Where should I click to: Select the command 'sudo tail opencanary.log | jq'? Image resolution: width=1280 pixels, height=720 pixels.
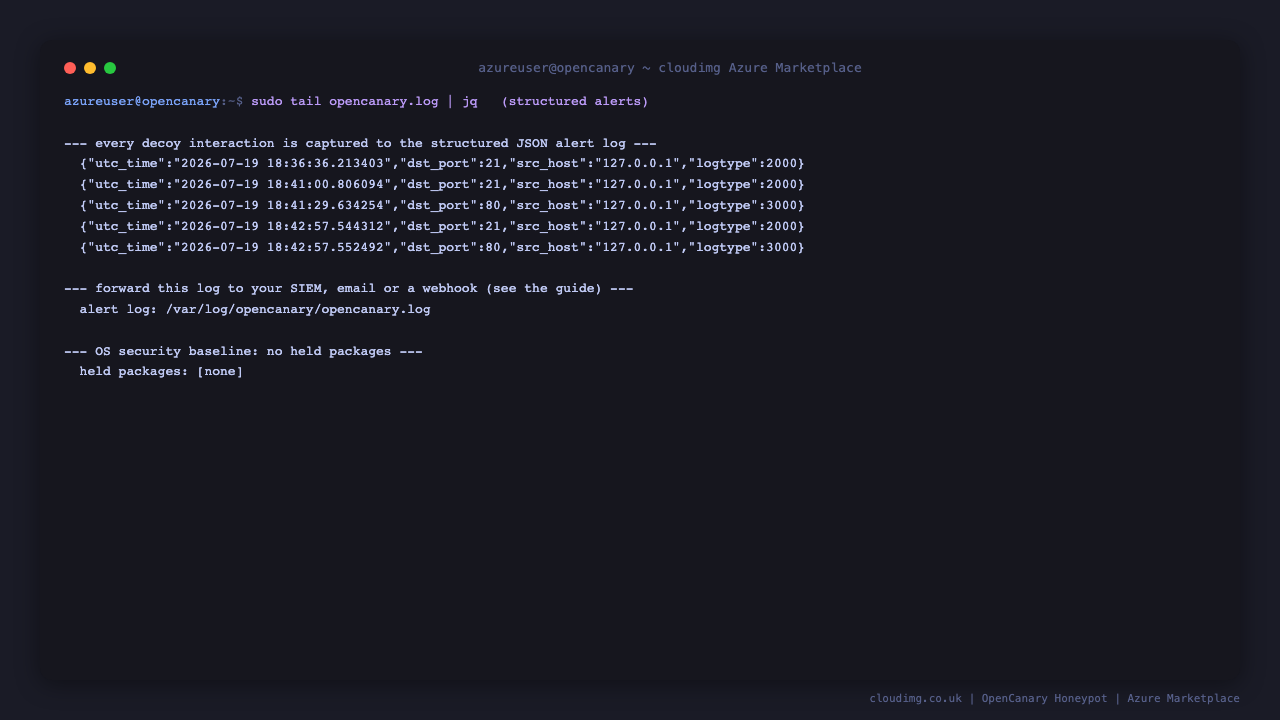click(x=364, y=101)
